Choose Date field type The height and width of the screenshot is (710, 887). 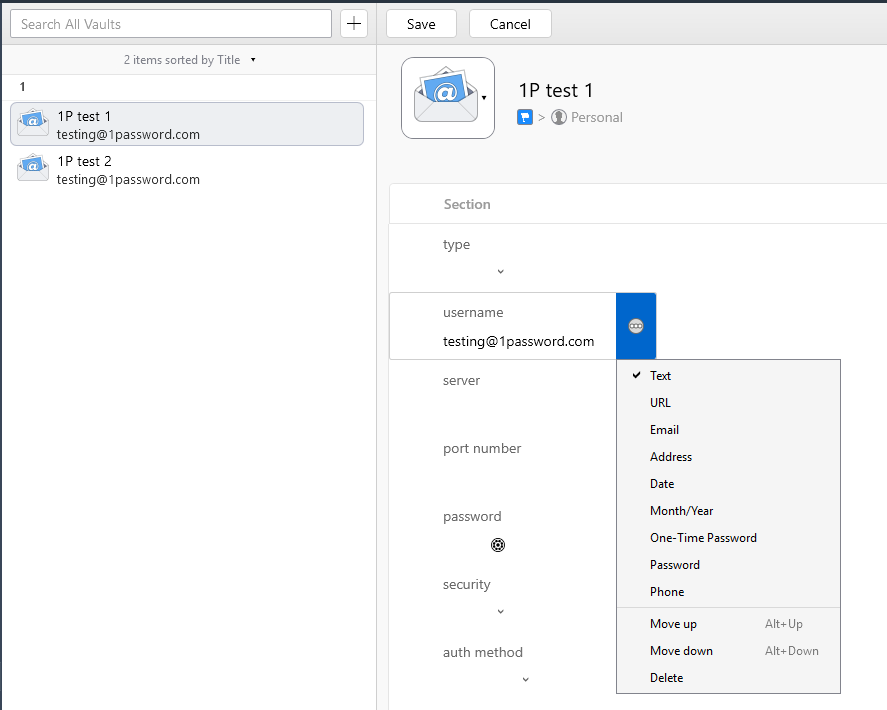[728, 484]
